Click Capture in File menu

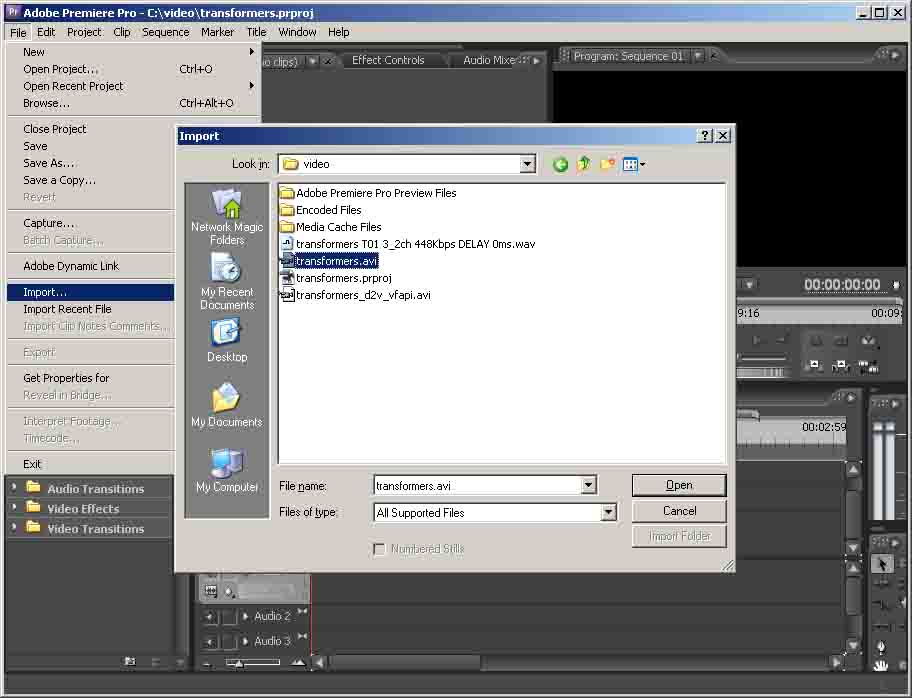tap(91, 223)
